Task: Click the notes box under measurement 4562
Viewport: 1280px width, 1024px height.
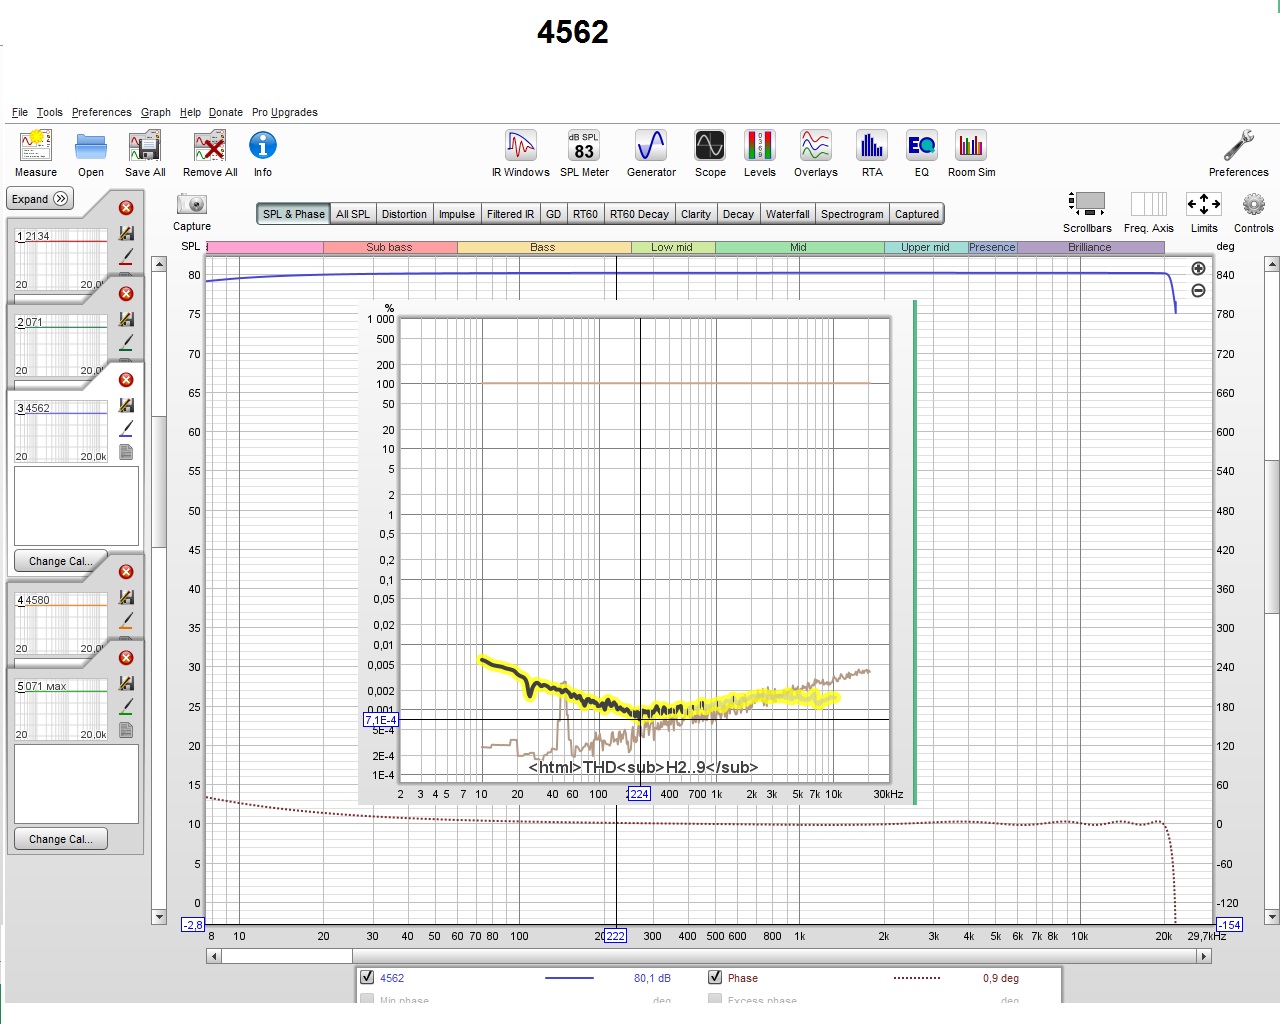Action: 76,506
